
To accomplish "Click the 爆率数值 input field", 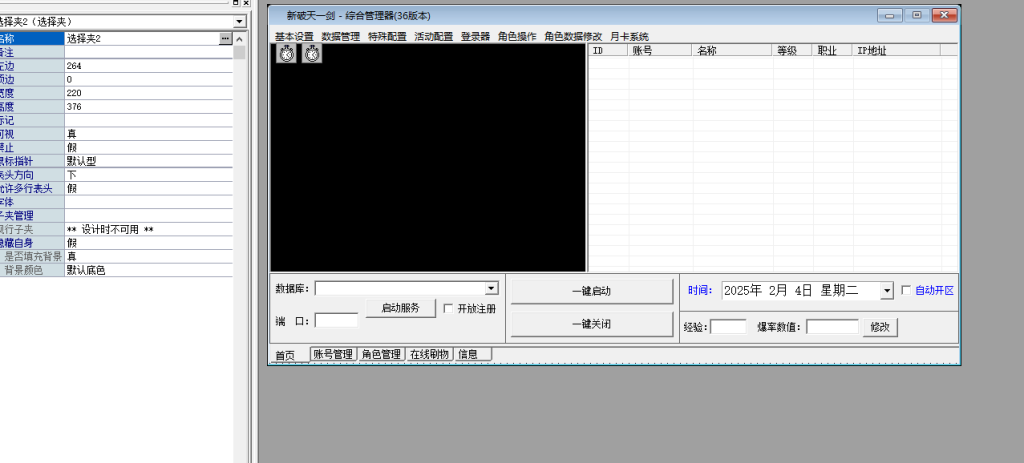I will click(833, 327).
